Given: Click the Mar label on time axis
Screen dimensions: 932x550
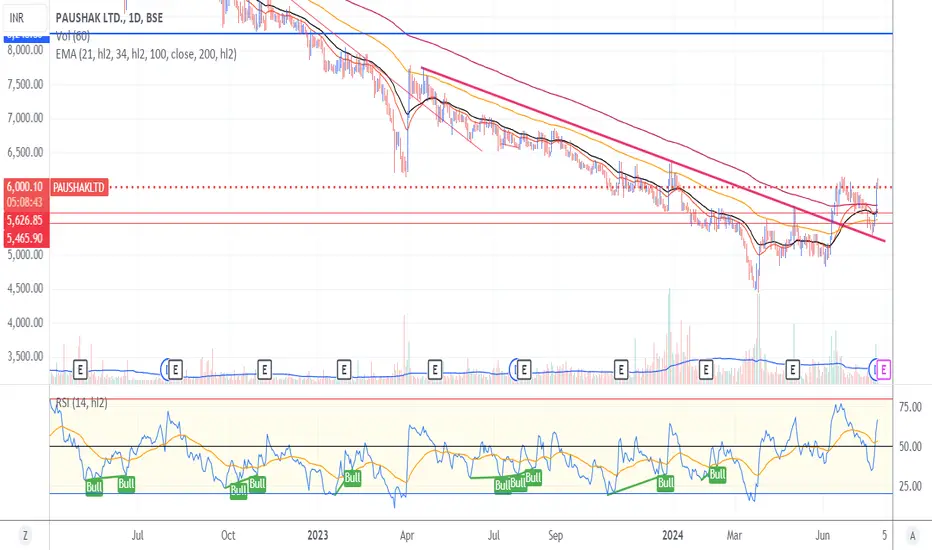Looking at the screenshot, I should [x=734, y=535].
